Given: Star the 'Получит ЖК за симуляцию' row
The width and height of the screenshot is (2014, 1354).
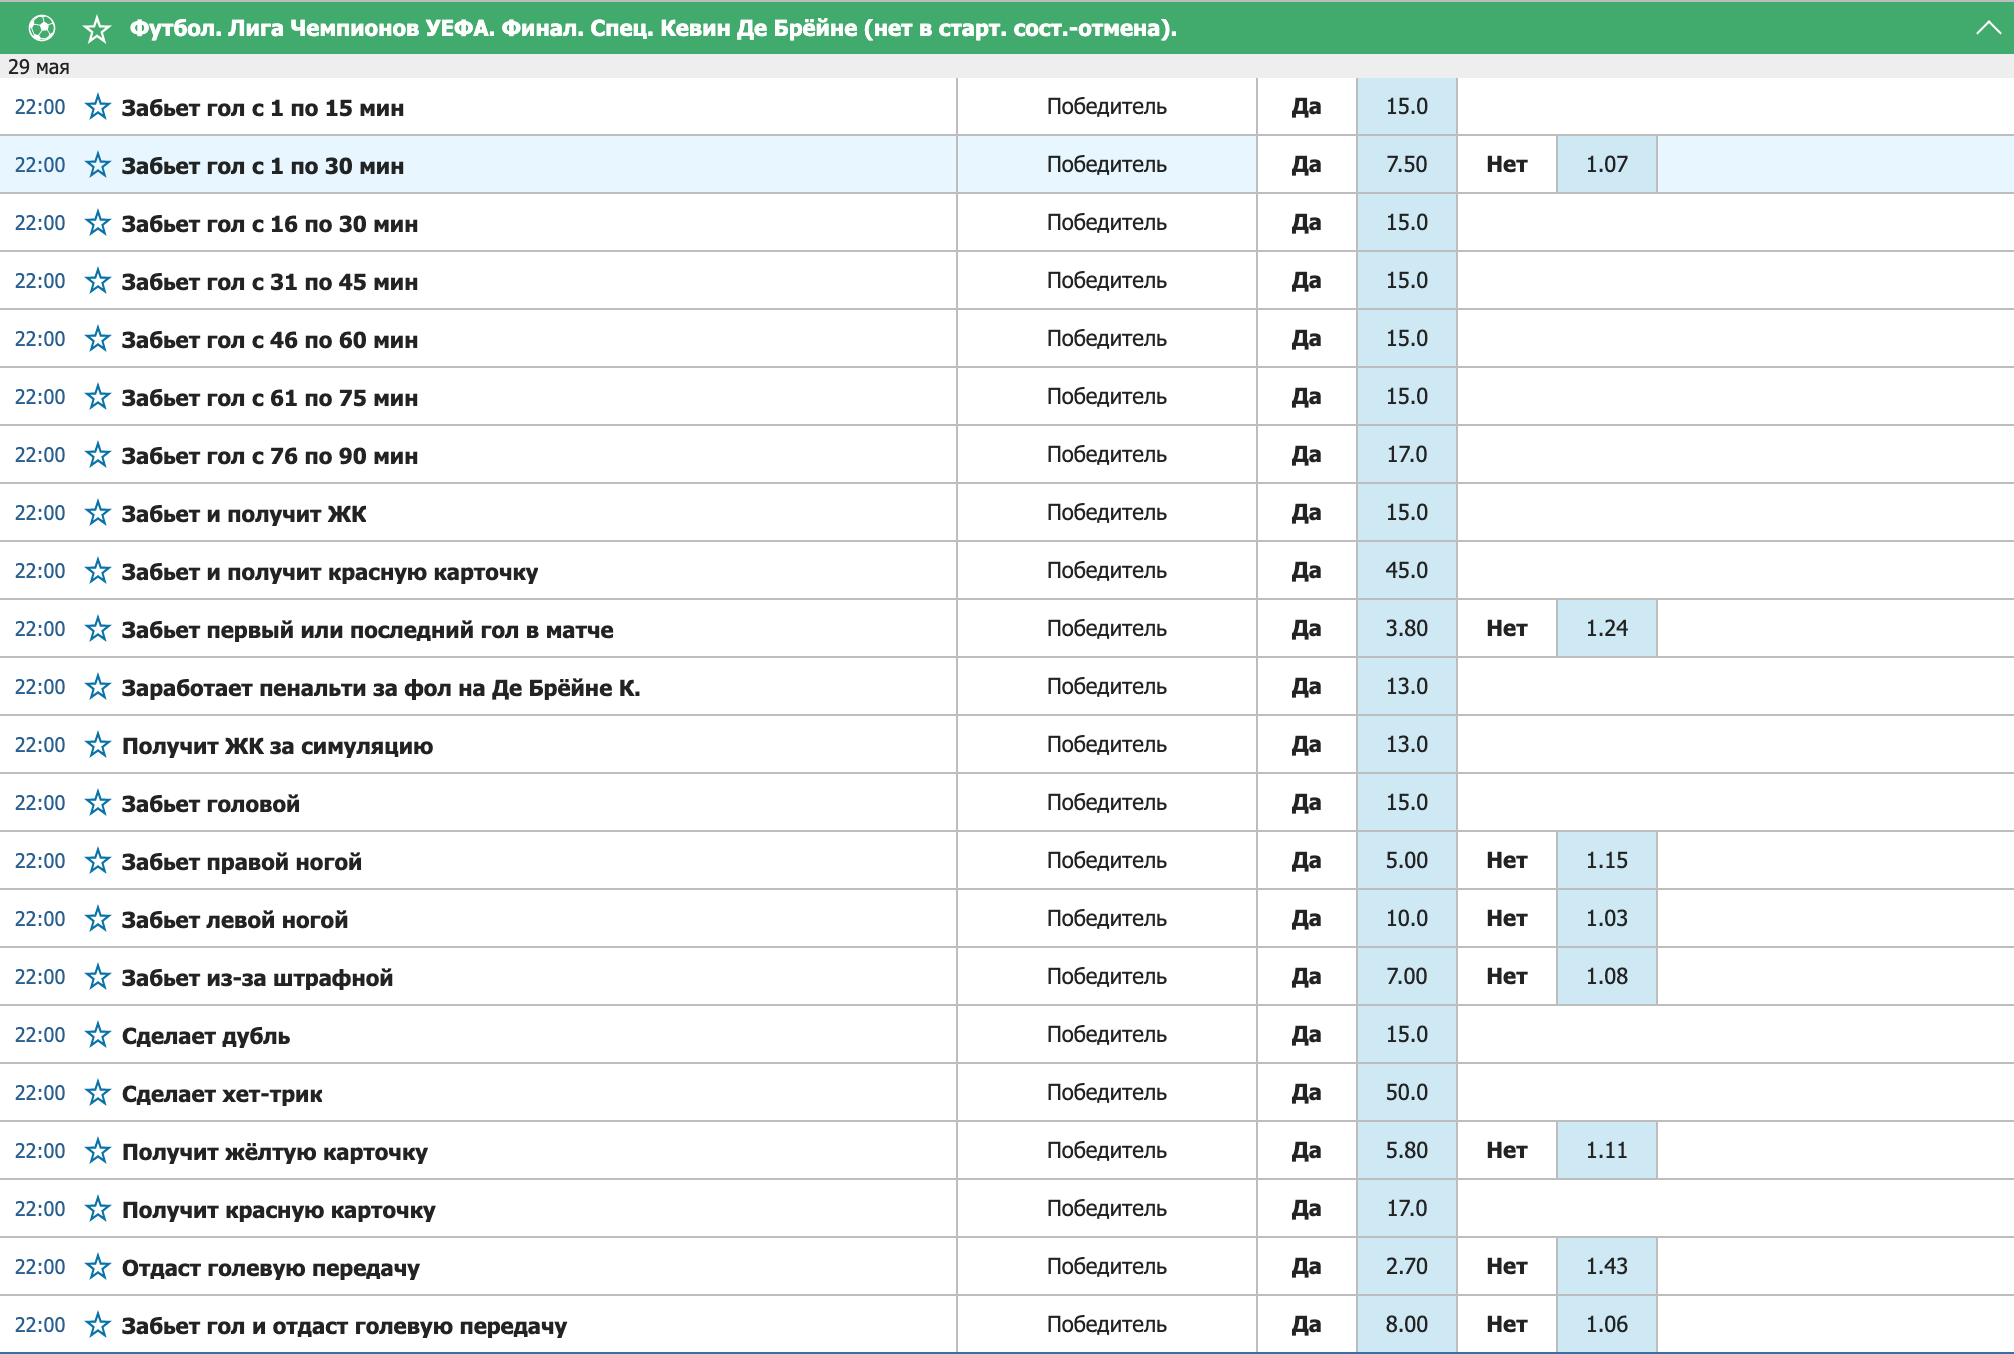Looking at the screenshot, I should 97,745.
